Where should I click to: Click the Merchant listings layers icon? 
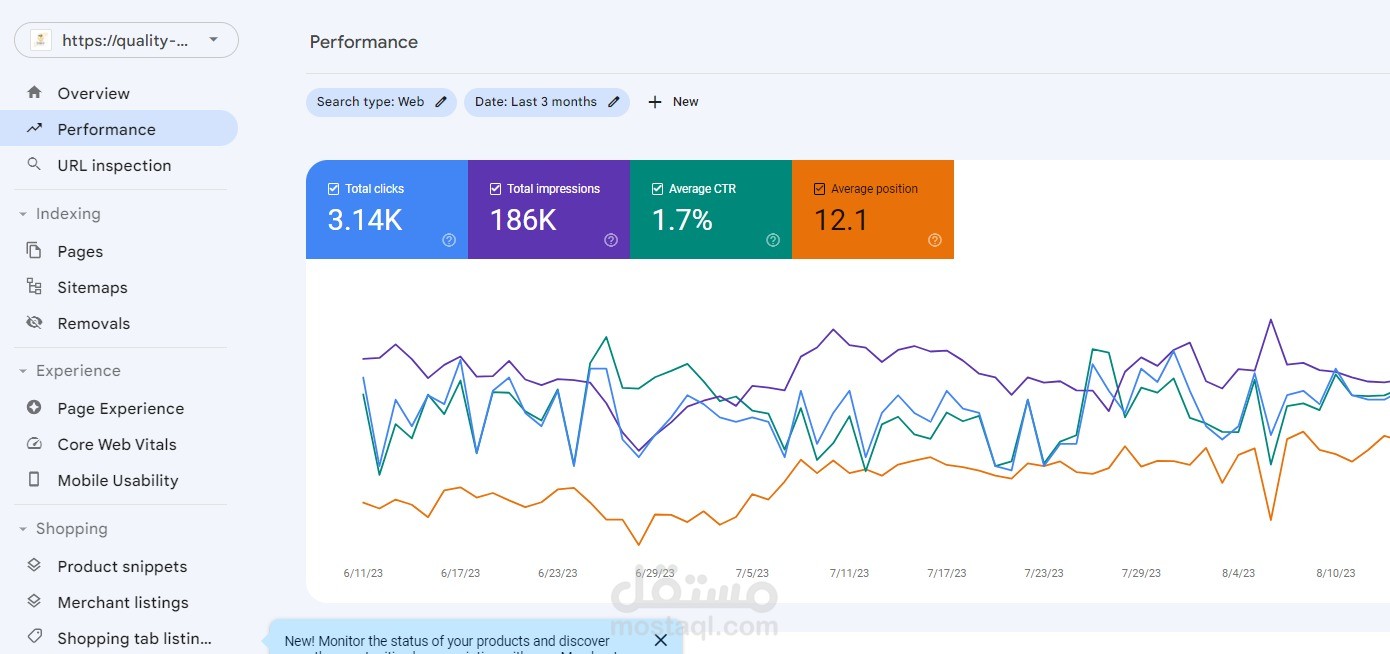point(34,602)
